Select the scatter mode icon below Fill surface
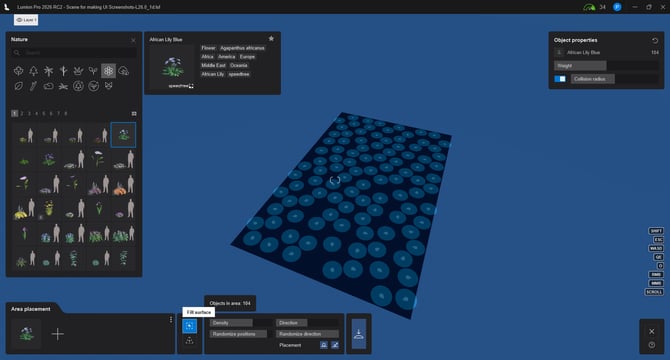Viewport: 670px width, 360px height. 190,341
